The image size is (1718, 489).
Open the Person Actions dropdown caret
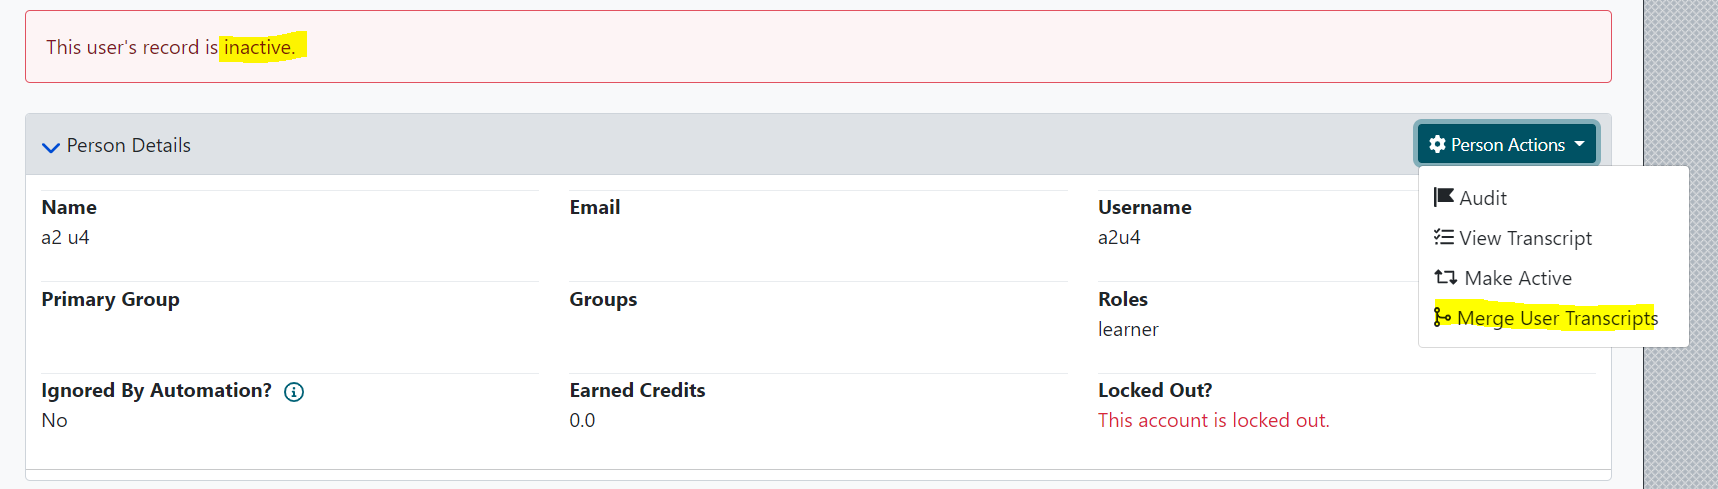tap(1579, 144)
